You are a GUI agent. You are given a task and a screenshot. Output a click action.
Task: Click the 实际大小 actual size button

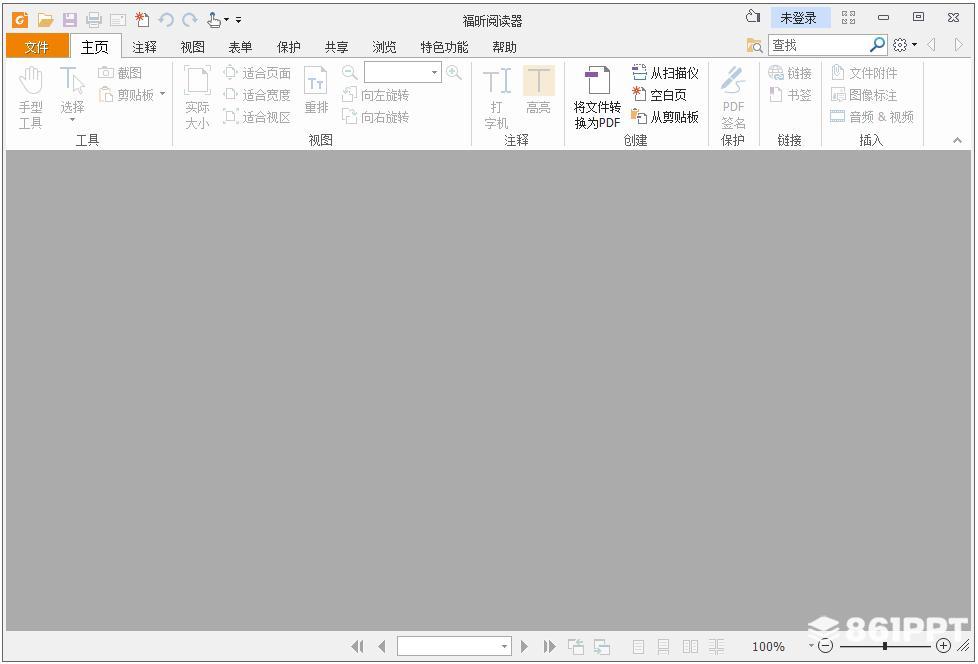point(197,98)
